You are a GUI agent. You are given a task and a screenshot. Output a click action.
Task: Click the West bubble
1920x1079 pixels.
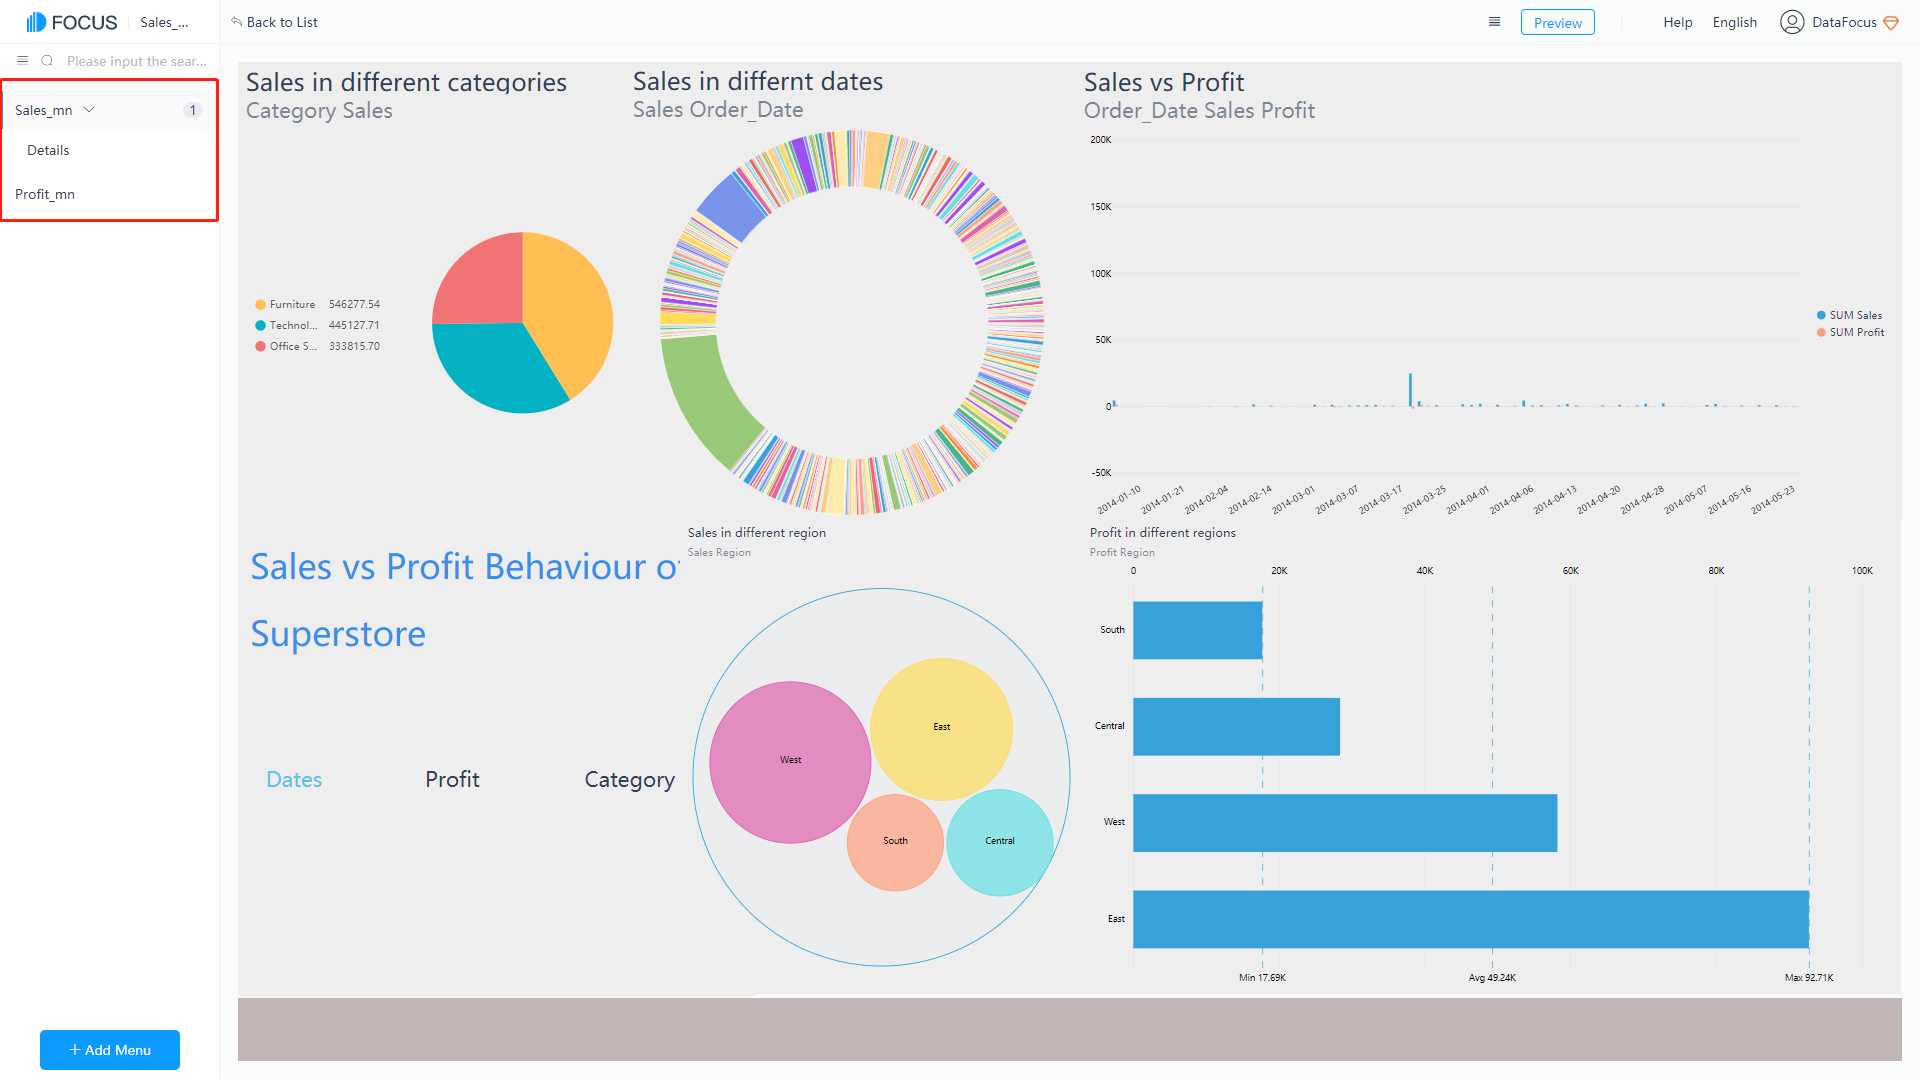(790, 762)
